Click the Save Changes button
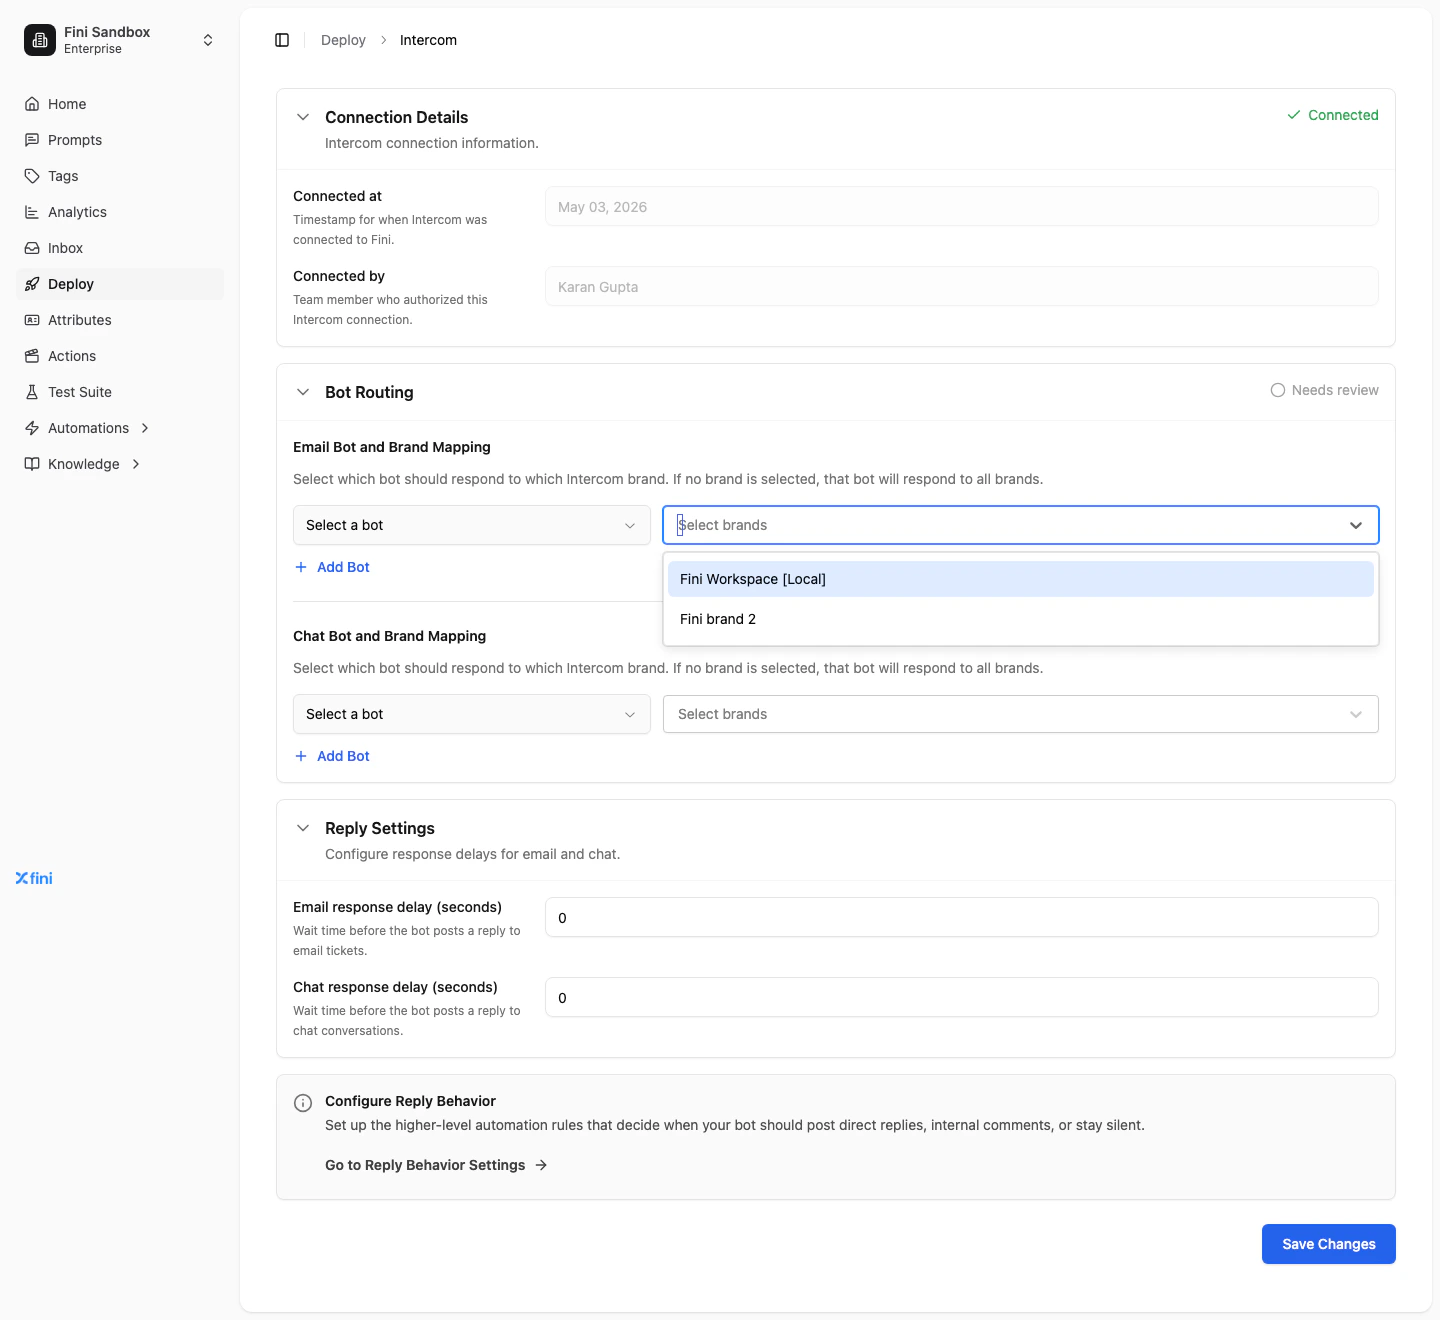1440x1320 pixels. 1329,1244
